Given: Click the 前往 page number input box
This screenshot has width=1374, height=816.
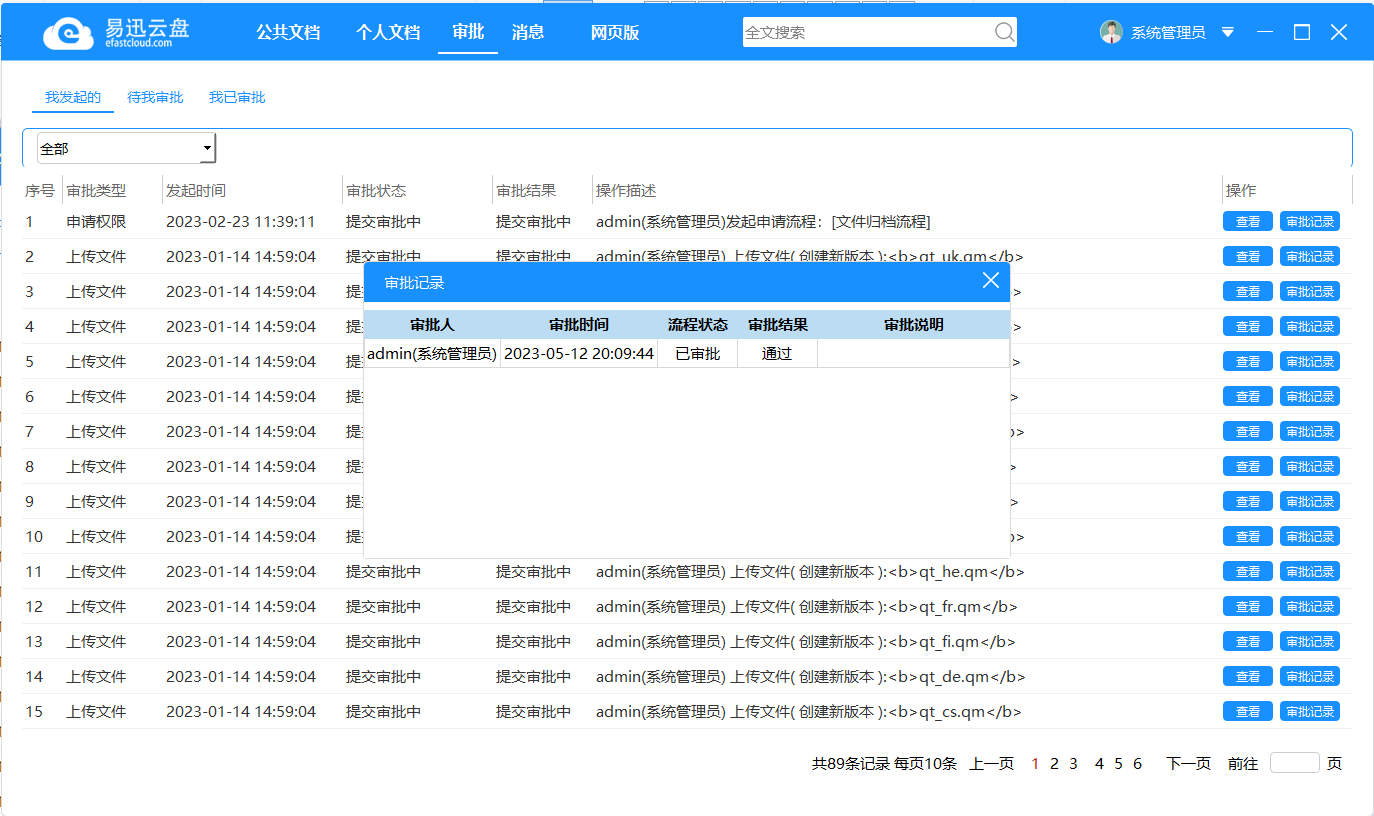Looking at the screenshot, I should pyautogui.click(x=1295, y=762).
